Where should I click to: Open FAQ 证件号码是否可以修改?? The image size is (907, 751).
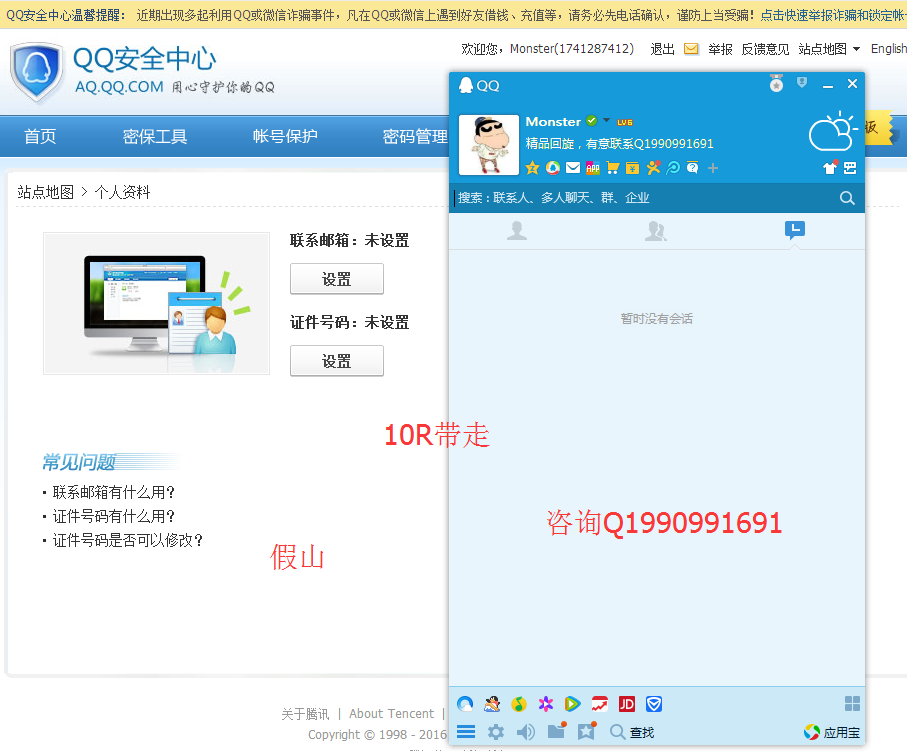[128, 540]
